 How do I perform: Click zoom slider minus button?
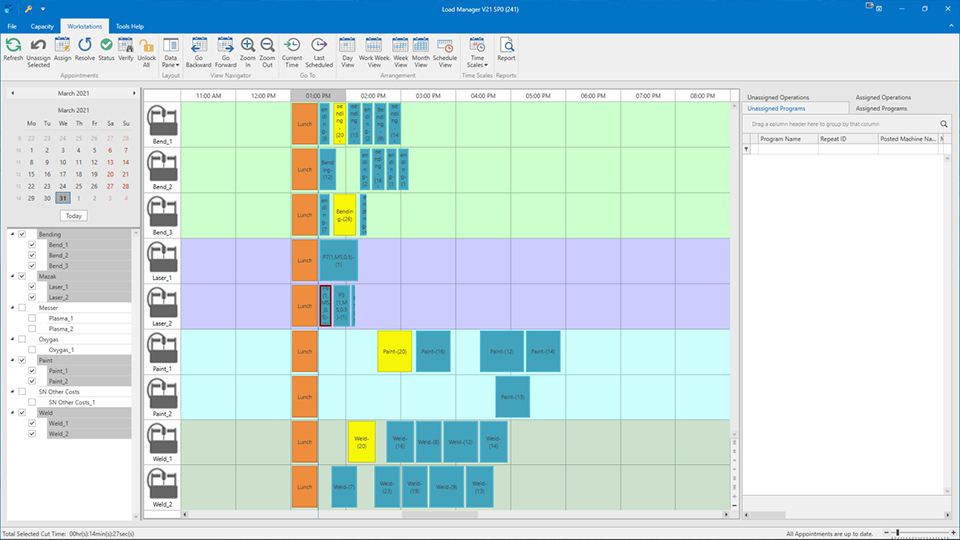pos(886,533)
